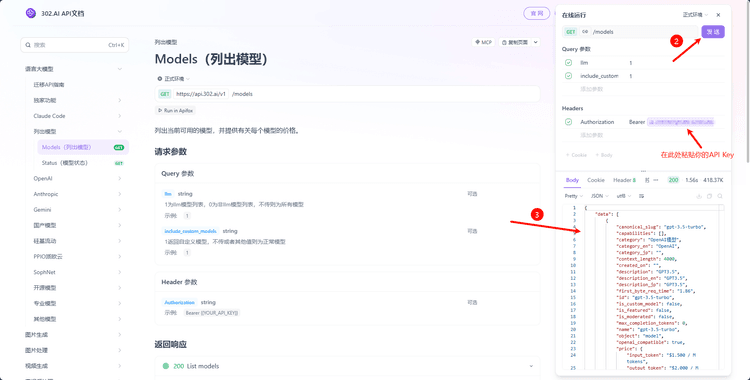Click the search magnifier icon in sidebar
The width and height of the screenshot is (750, 380).
coord(28,45)
